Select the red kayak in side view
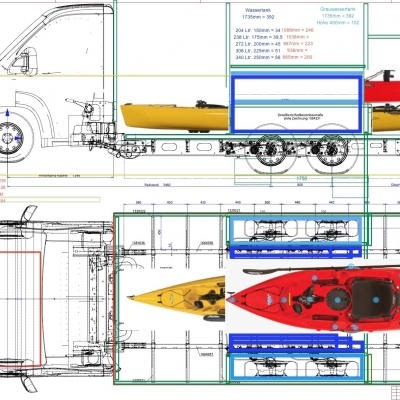 (x=382, y=87)
